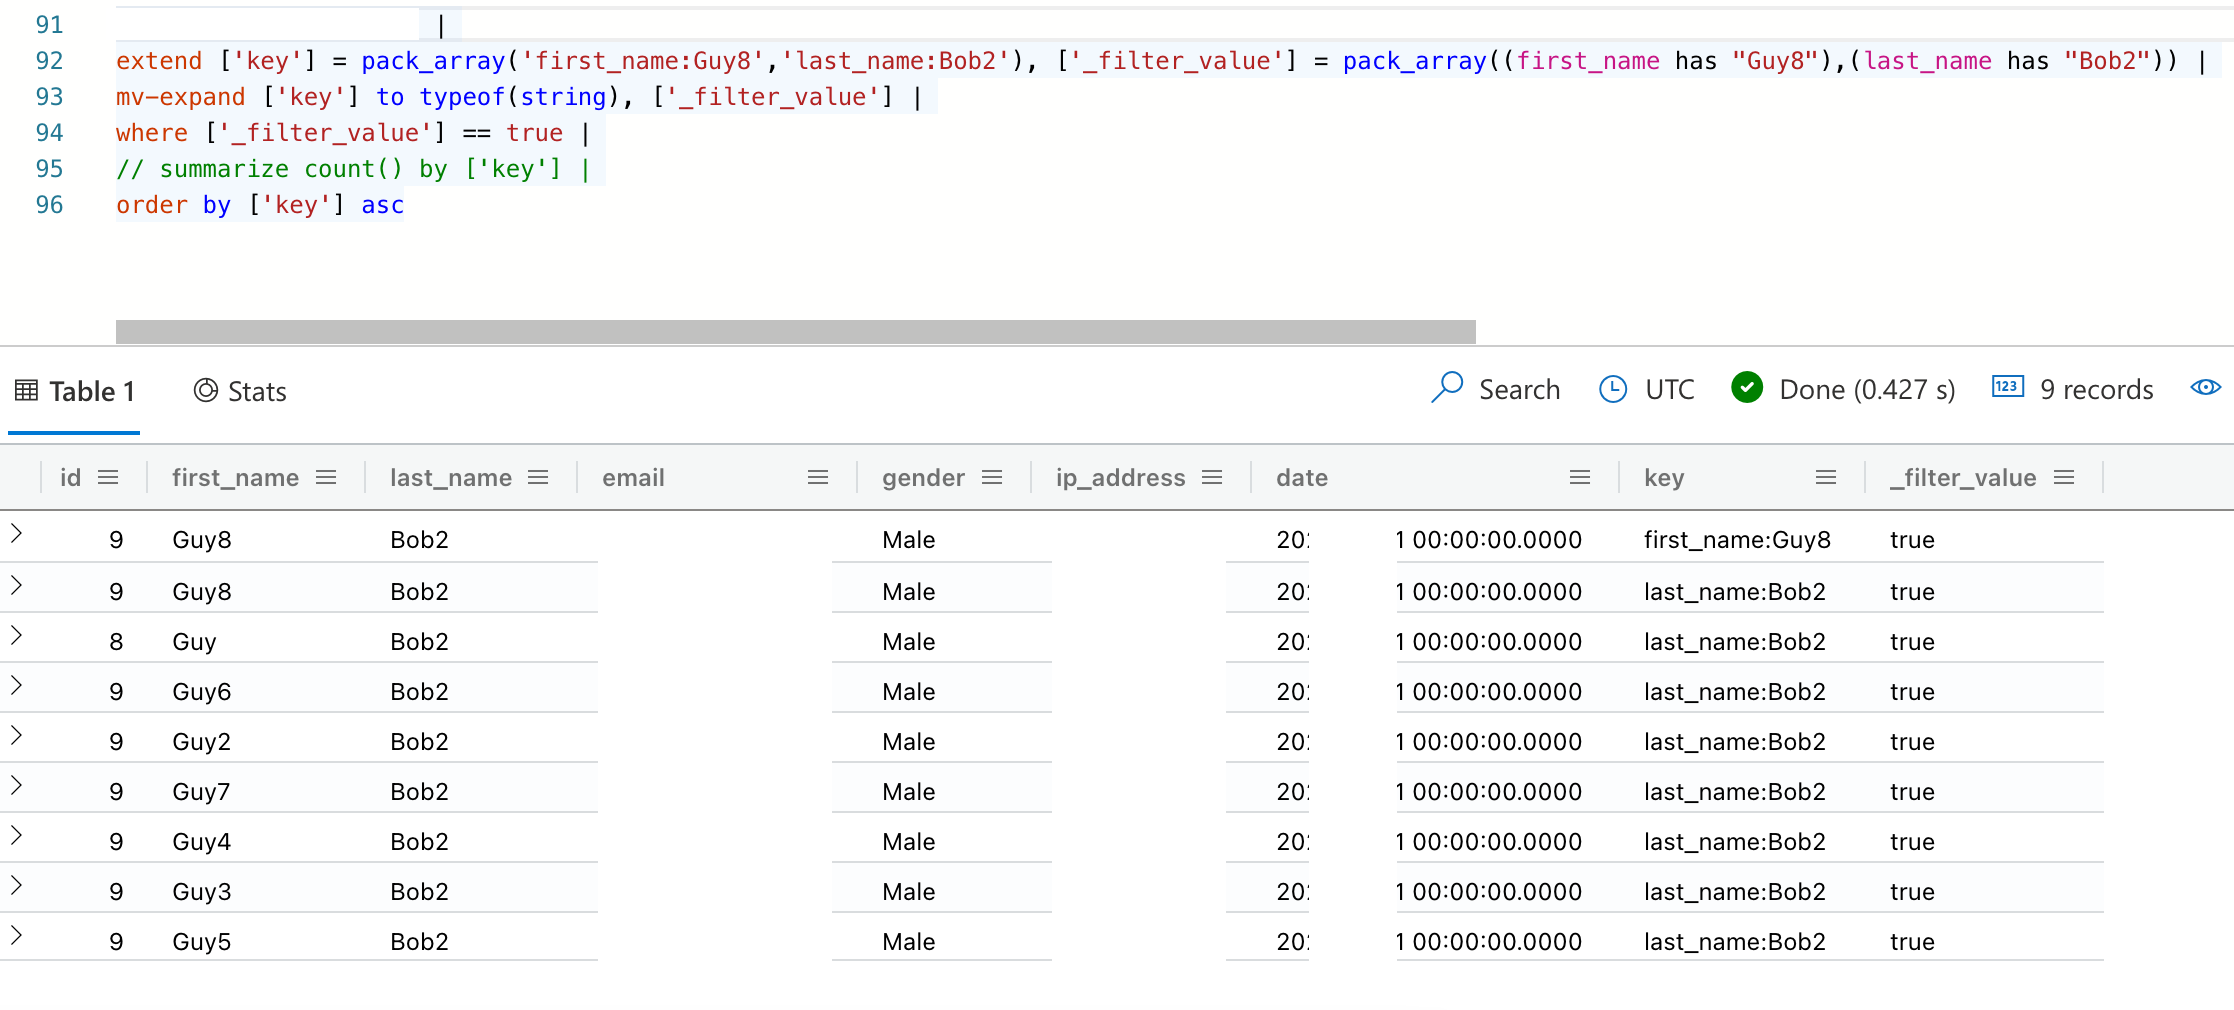Click the UTC clock icon
This screenshot has width=2234, height=1010.
point(1612,389)
